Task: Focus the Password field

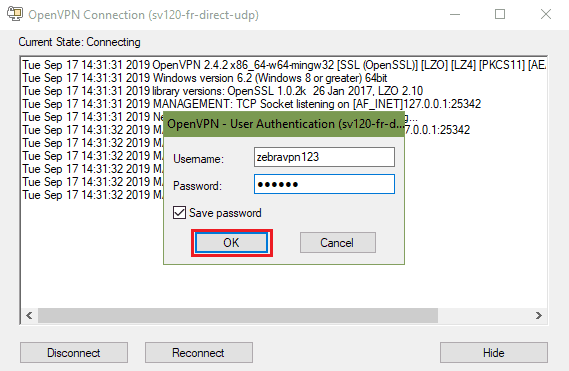Action: point(324,184)
